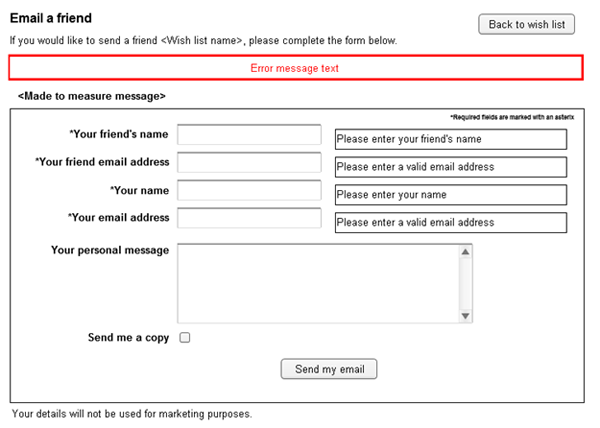
Task: Click the 'Email a friend' heading
Action: (x=51, y=18)
